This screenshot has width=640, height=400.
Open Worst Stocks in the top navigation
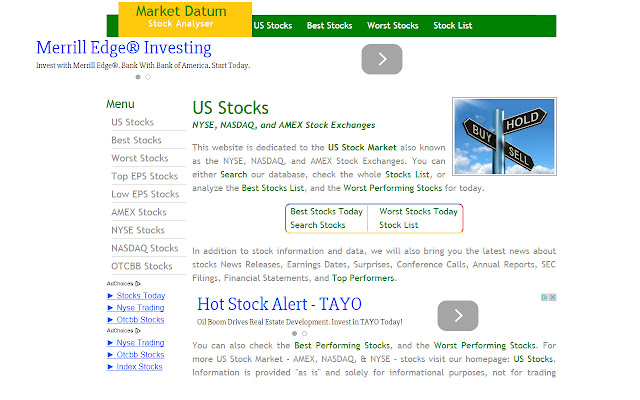pyautogui.click(x=393, y=26)
